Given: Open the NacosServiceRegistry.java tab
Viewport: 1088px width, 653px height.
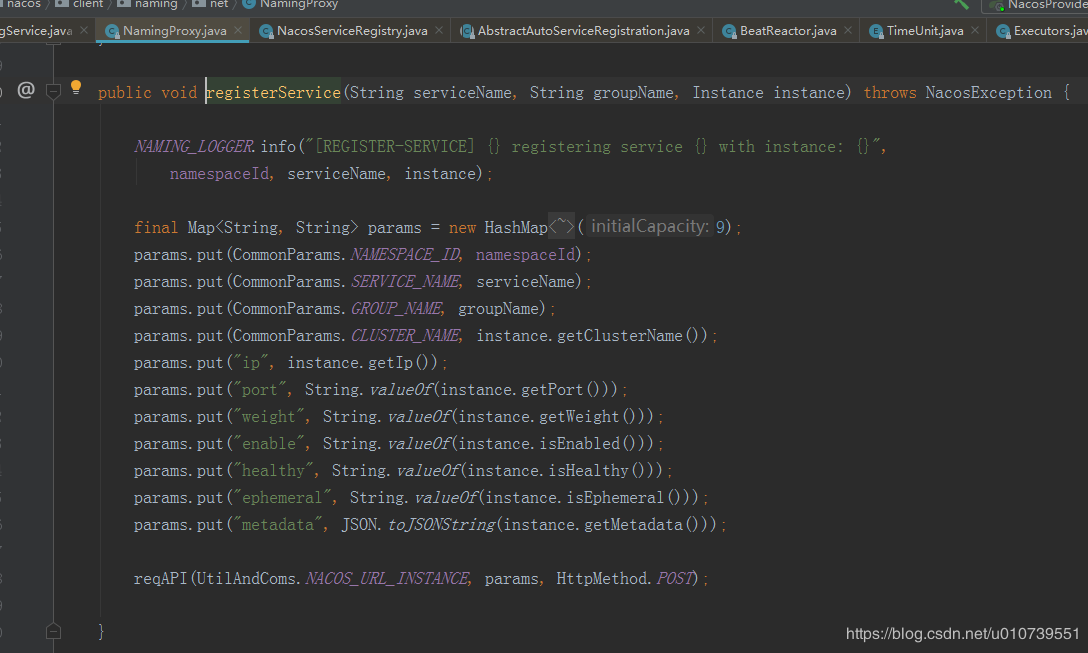Looking at the screenshot, I should click(352, 31).
